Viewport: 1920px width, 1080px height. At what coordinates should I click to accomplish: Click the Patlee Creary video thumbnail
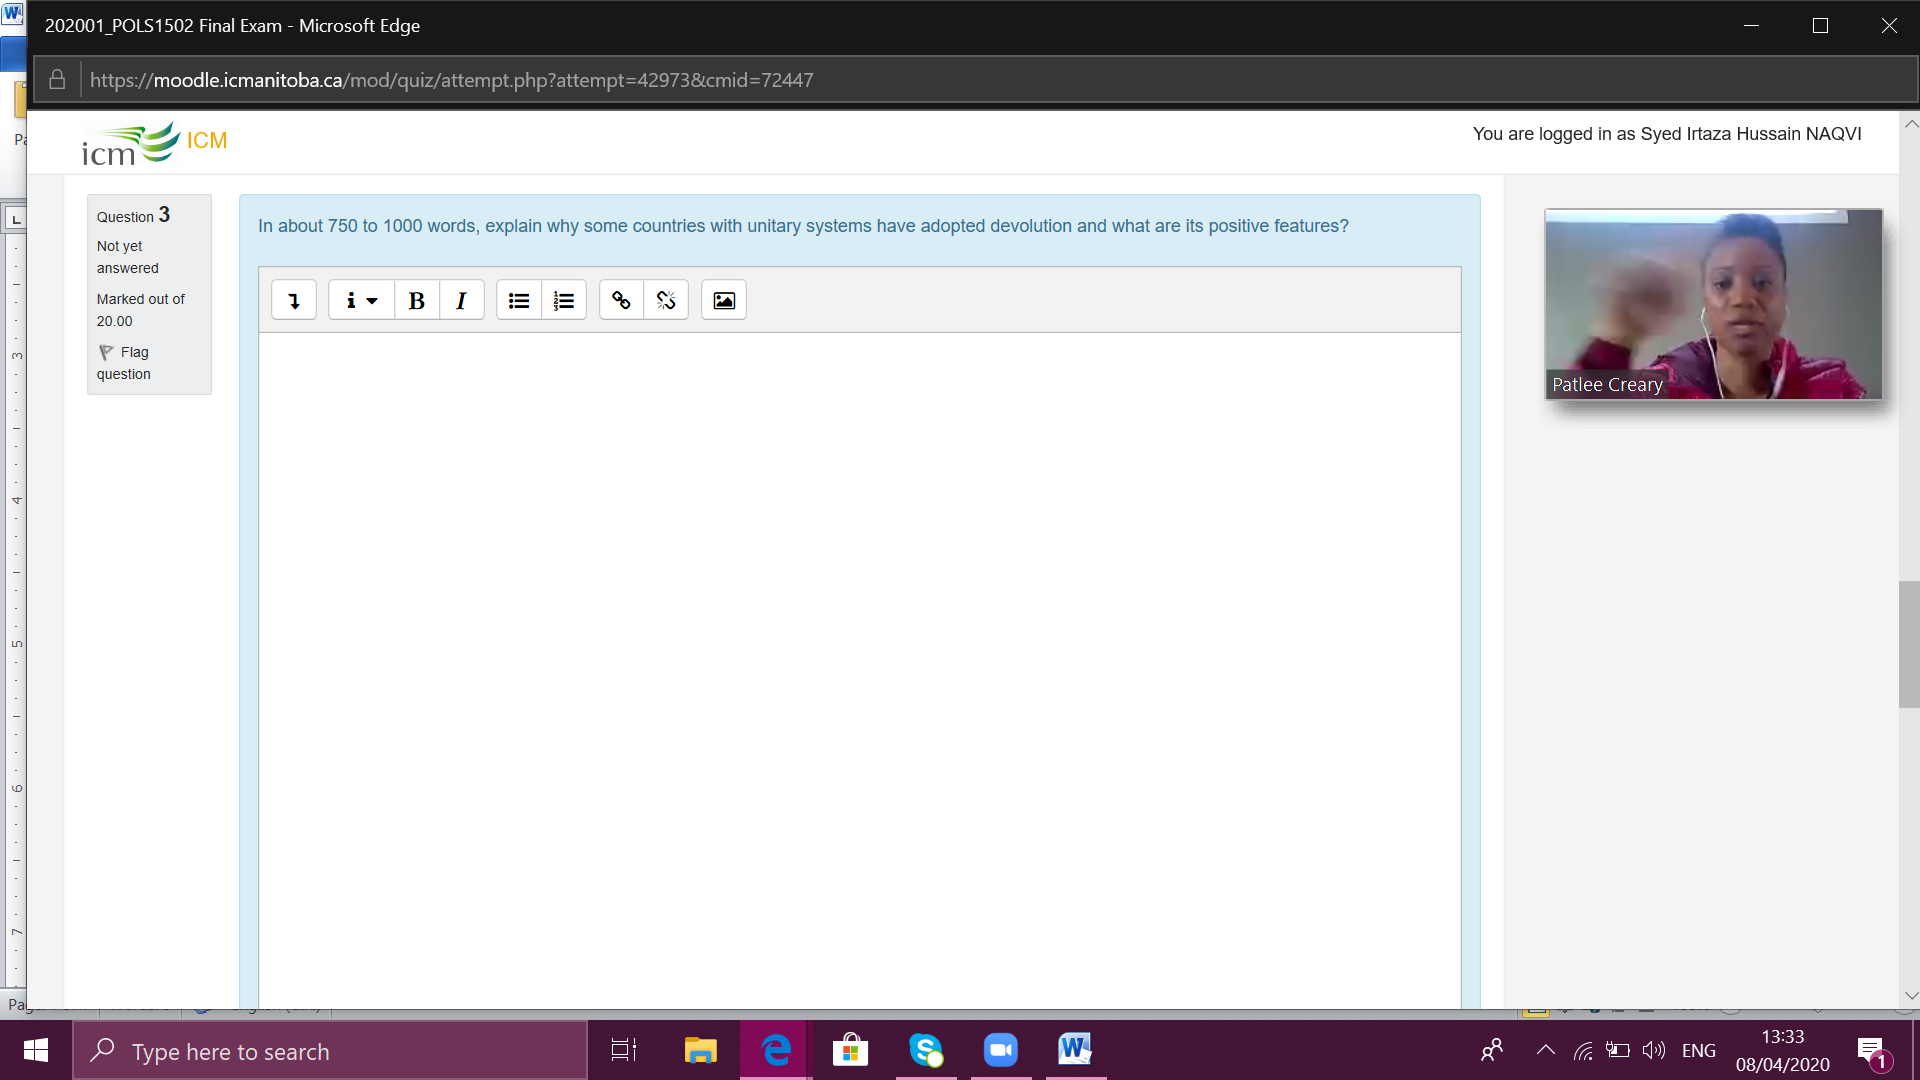1713,304
